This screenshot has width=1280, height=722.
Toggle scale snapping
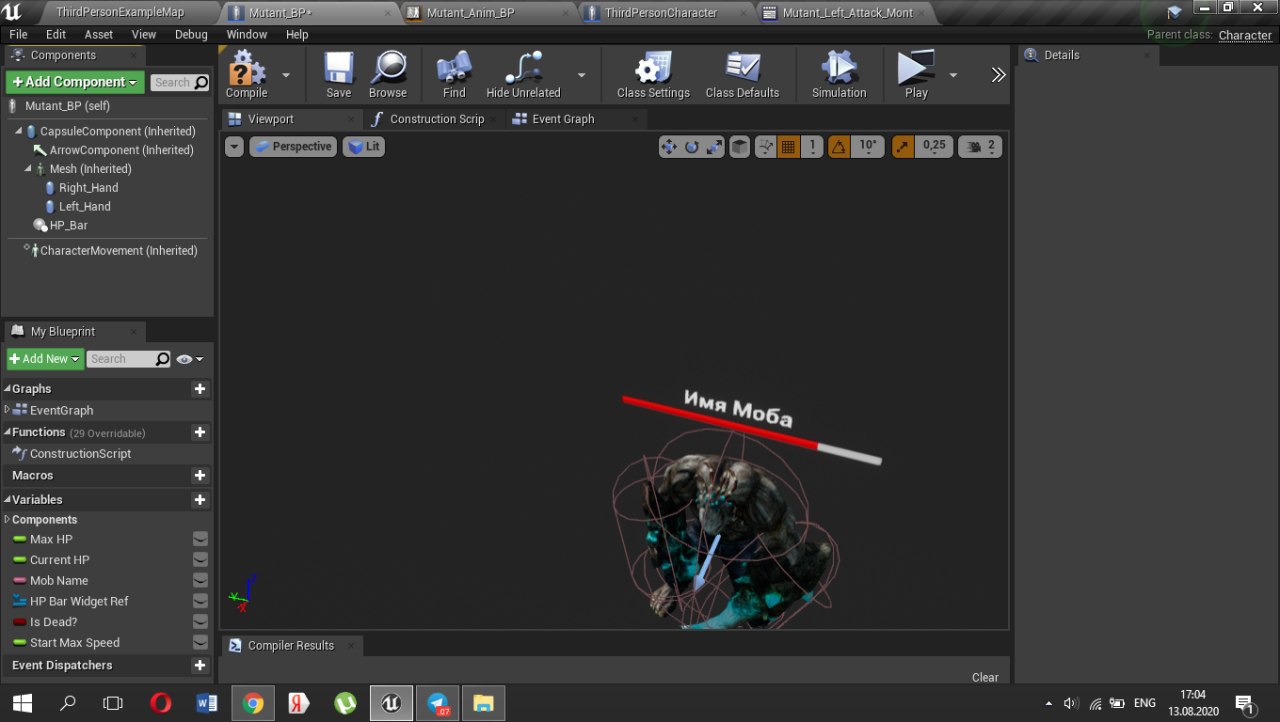[x=902, y=147]
